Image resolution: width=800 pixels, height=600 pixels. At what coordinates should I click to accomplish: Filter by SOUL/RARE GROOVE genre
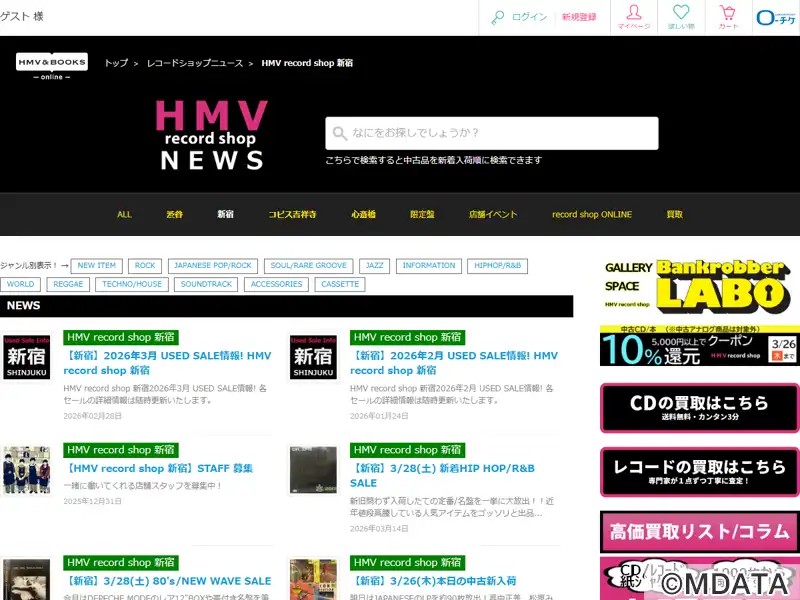click(x=309, y=266)
